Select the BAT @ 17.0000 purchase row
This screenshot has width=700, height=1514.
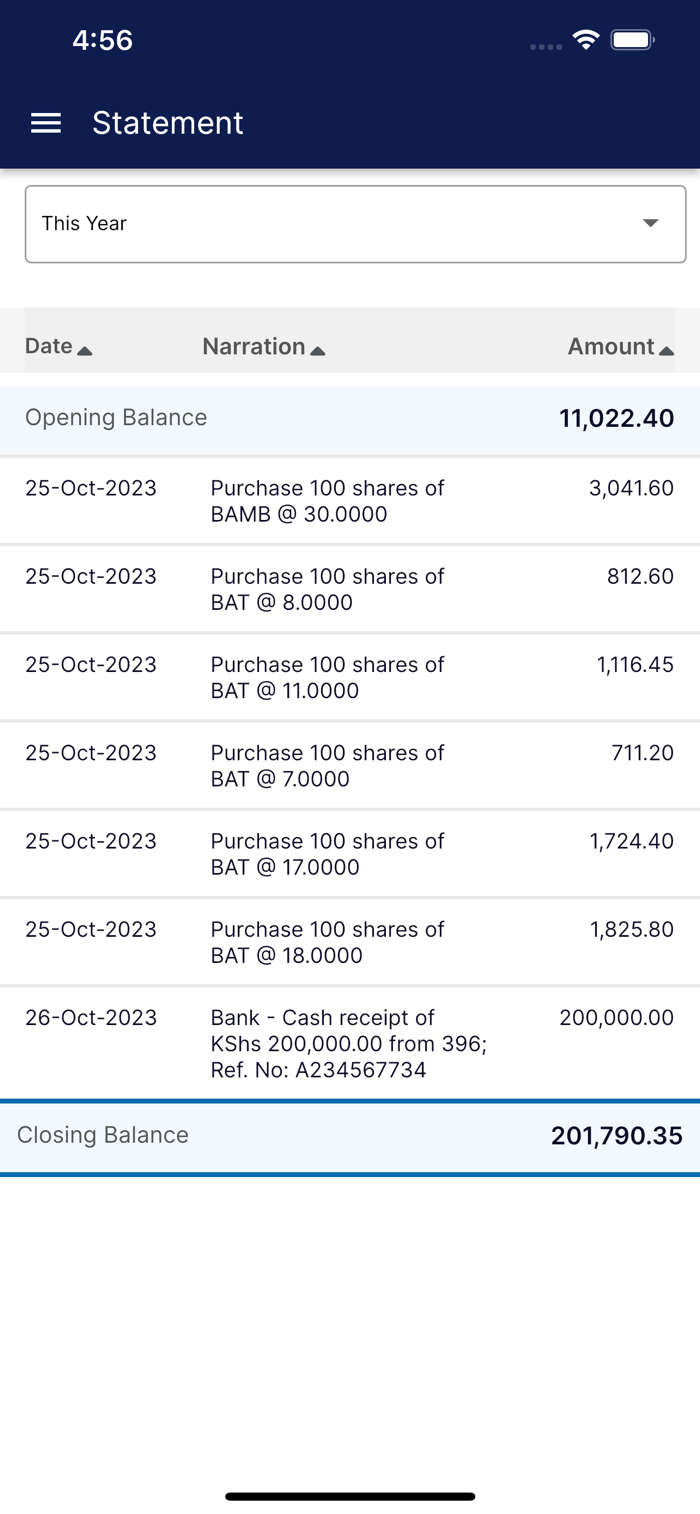[x=350, y=853]
